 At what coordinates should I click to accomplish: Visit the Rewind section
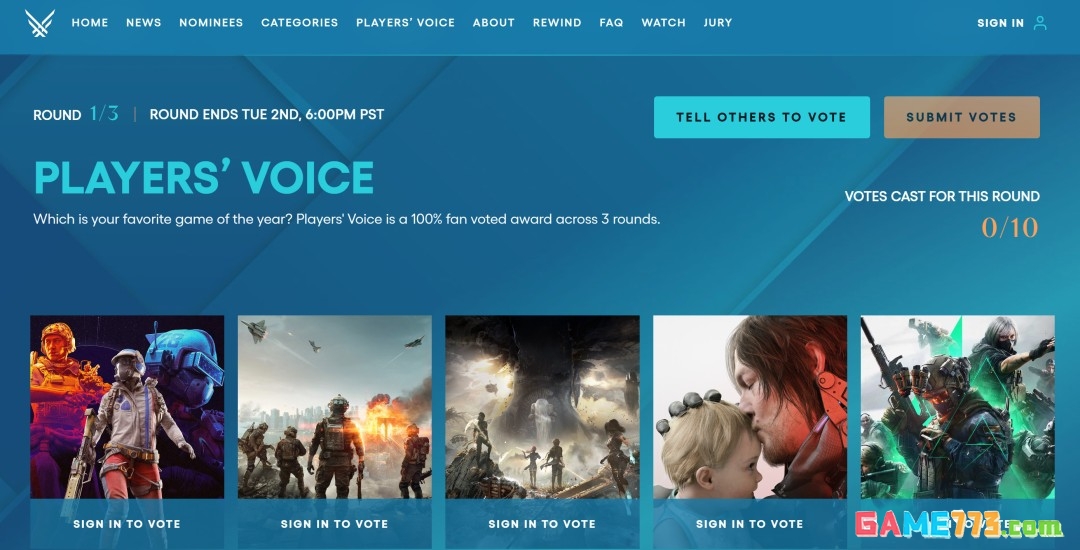pyautogui.click(x=557, y=23)
